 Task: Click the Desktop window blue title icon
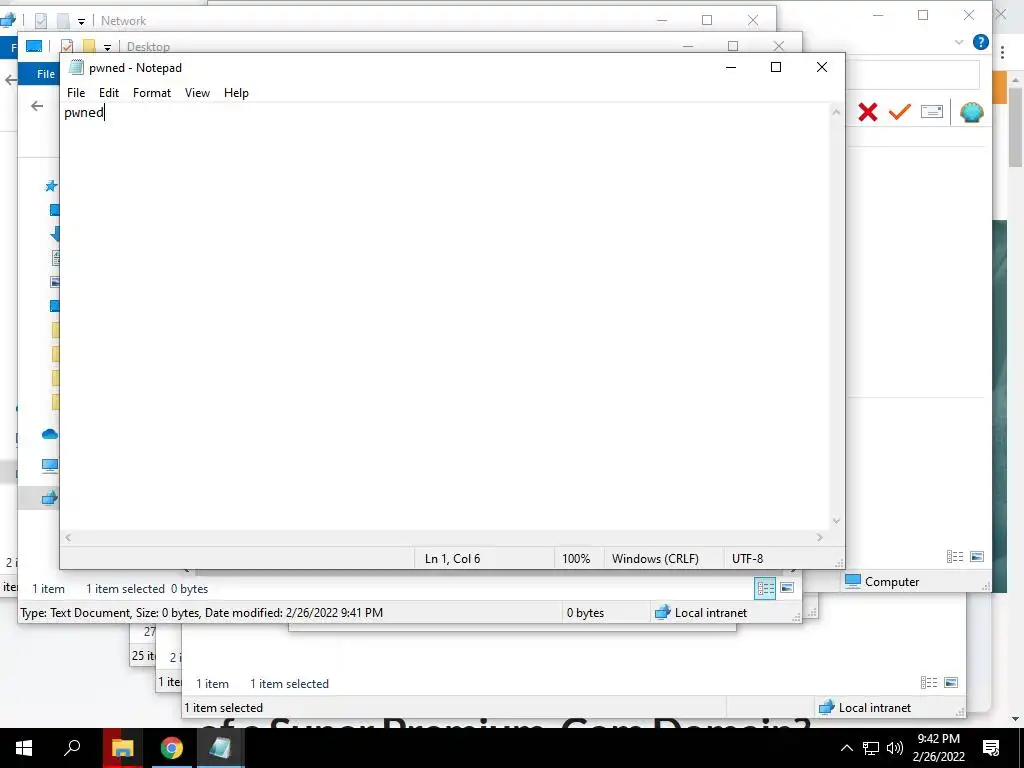(x=34, y=46)
